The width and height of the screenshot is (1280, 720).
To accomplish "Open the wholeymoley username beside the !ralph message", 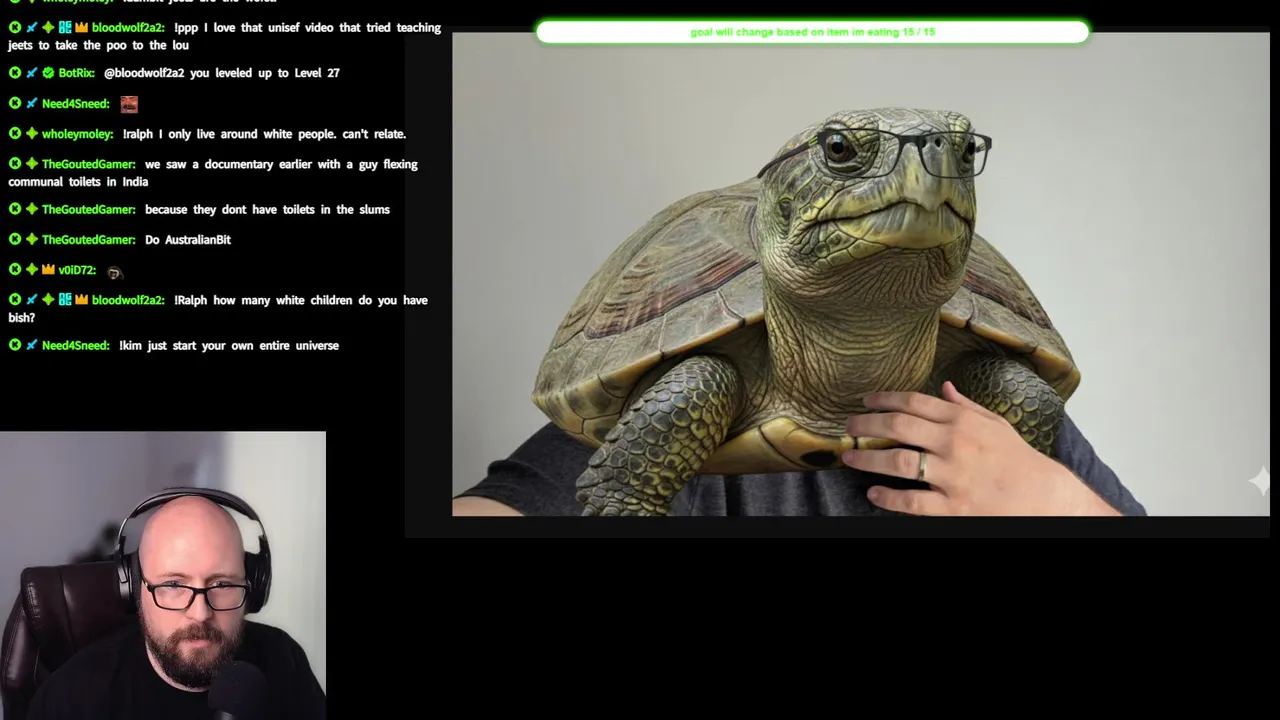I will pos(78,134).
